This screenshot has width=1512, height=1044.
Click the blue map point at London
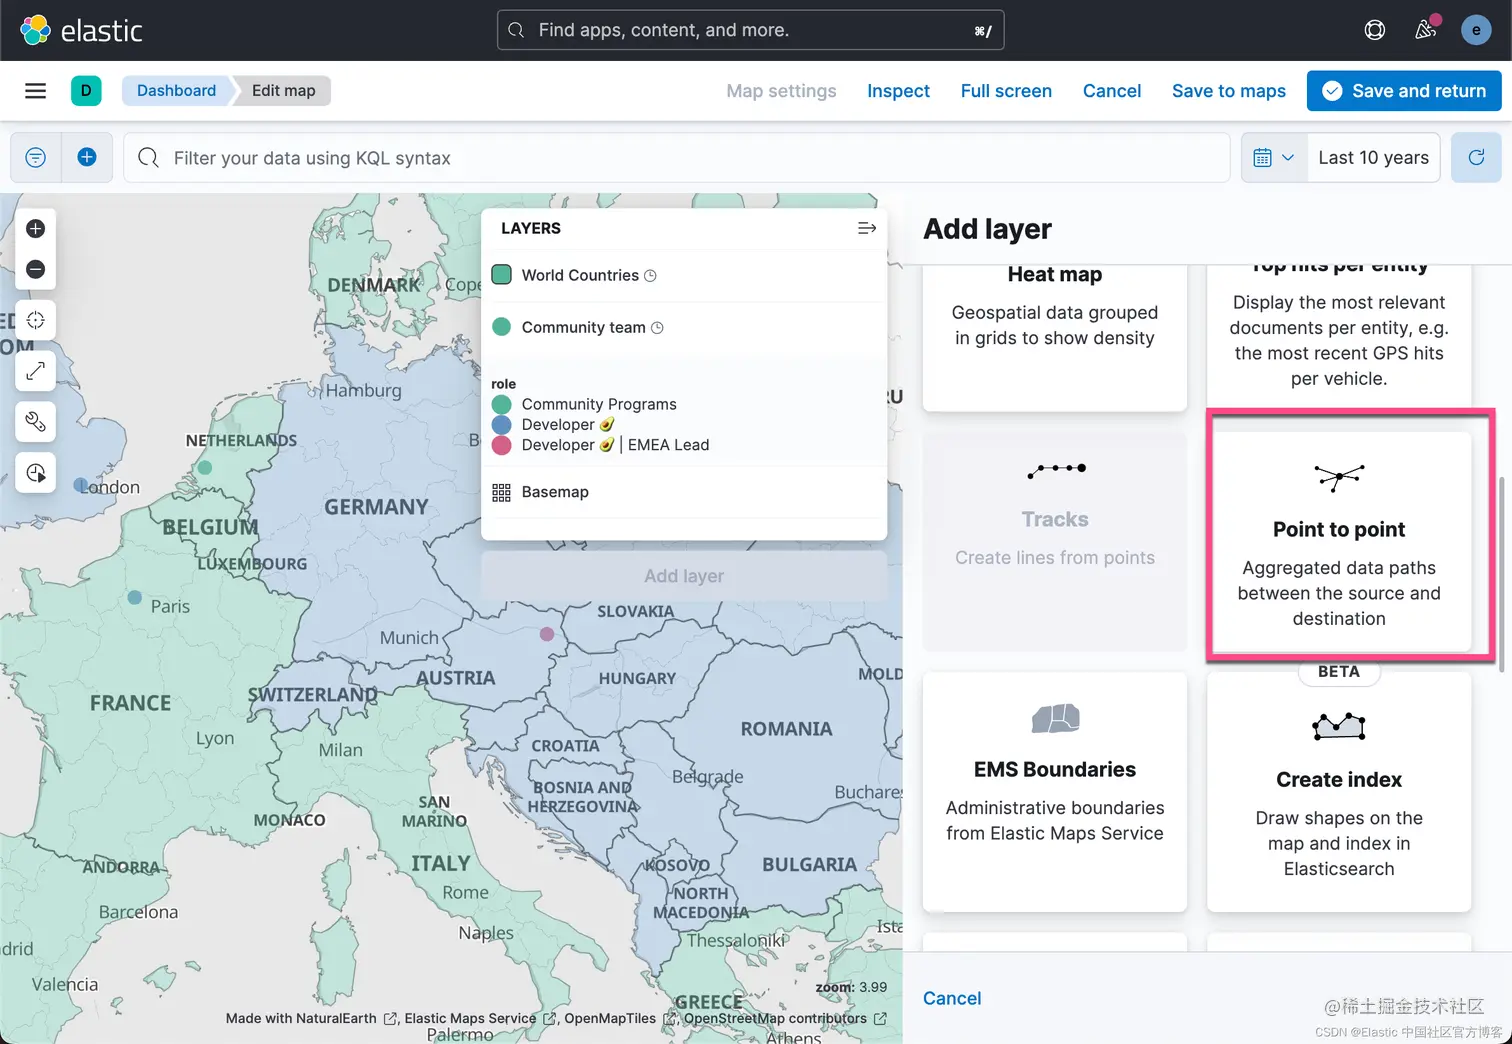click(81, 485)
